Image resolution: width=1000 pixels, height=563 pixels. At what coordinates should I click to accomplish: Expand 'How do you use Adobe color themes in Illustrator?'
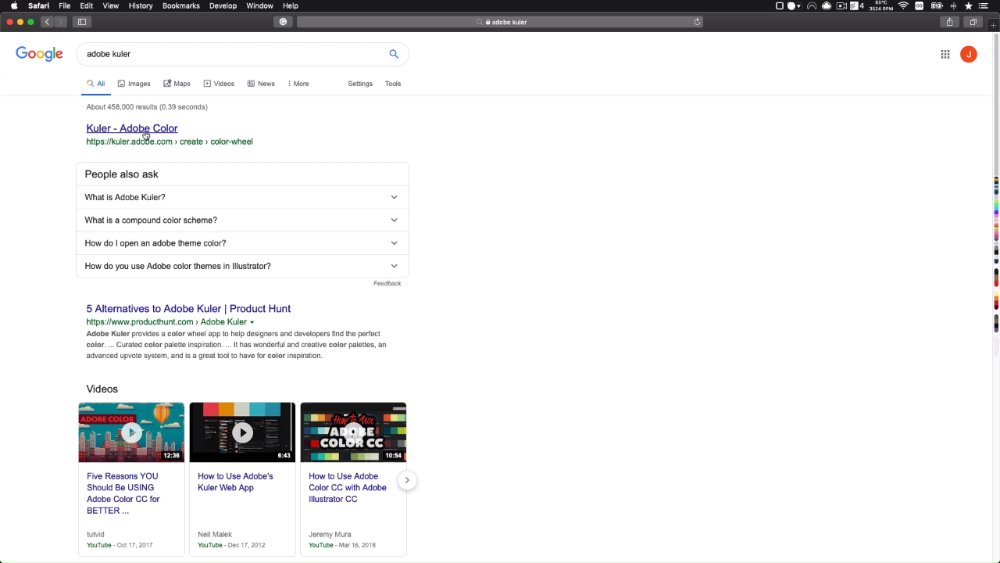242,266
